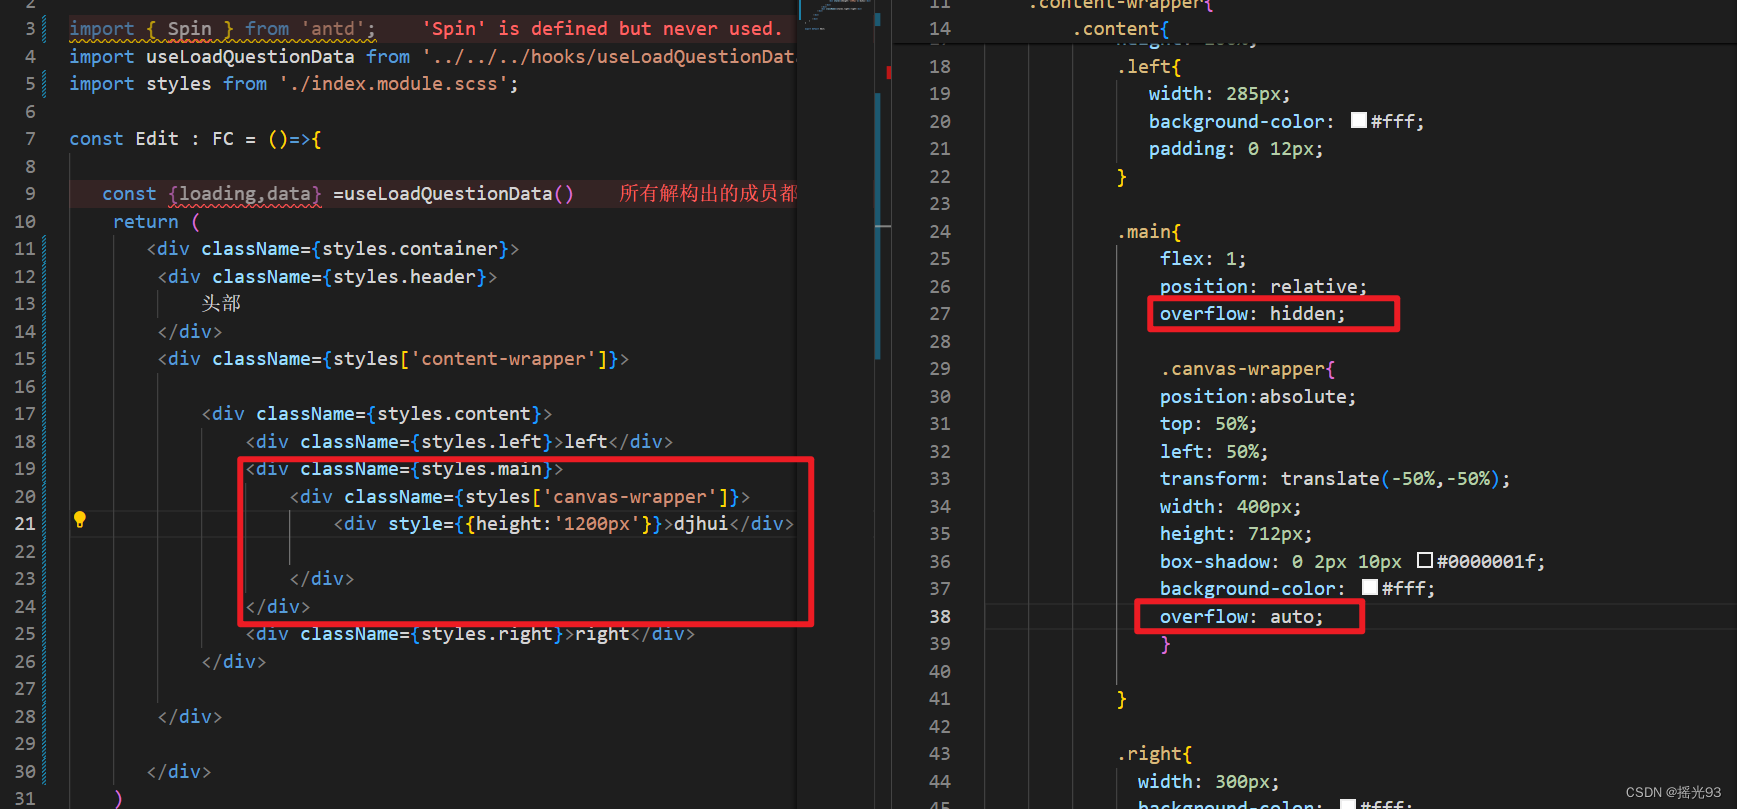Click line number 27 in the right editor gutter

[940, 314]
